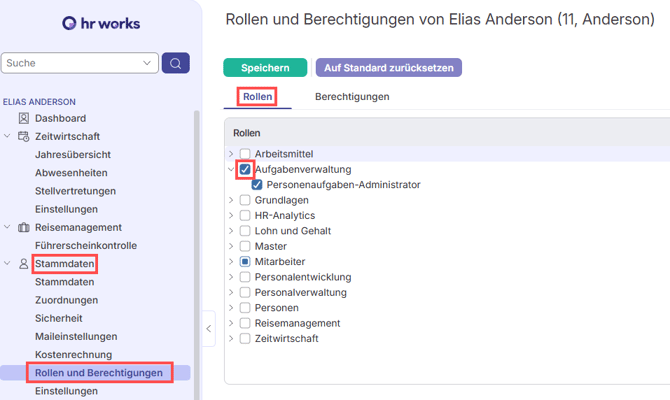Check the Grundlagen checkbox
This screenshot has width=670, height=400.
pos(245,200)
